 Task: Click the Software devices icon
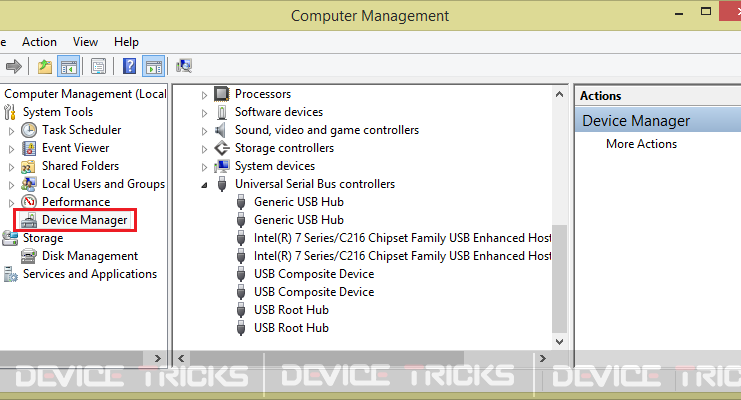click(x=222, y=112)
